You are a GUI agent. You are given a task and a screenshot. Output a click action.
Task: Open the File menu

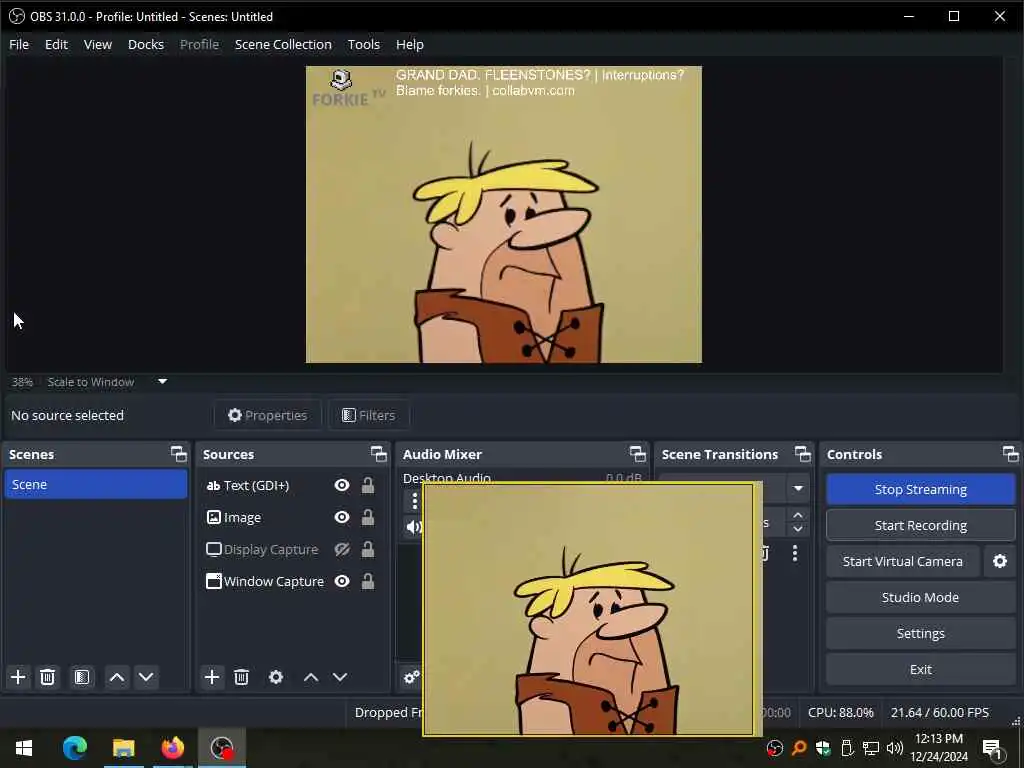[19, 44]
